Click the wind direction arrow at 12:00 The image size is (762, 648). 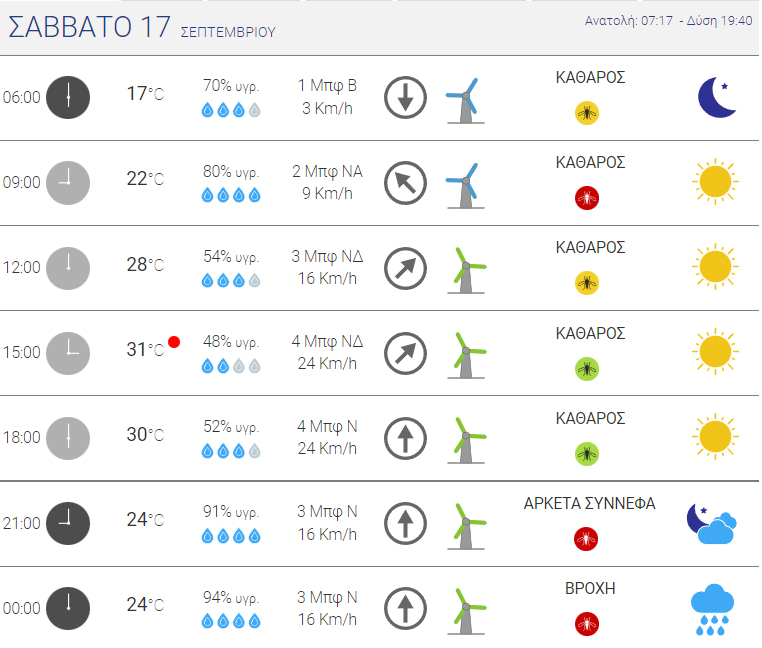pos(405,268)
